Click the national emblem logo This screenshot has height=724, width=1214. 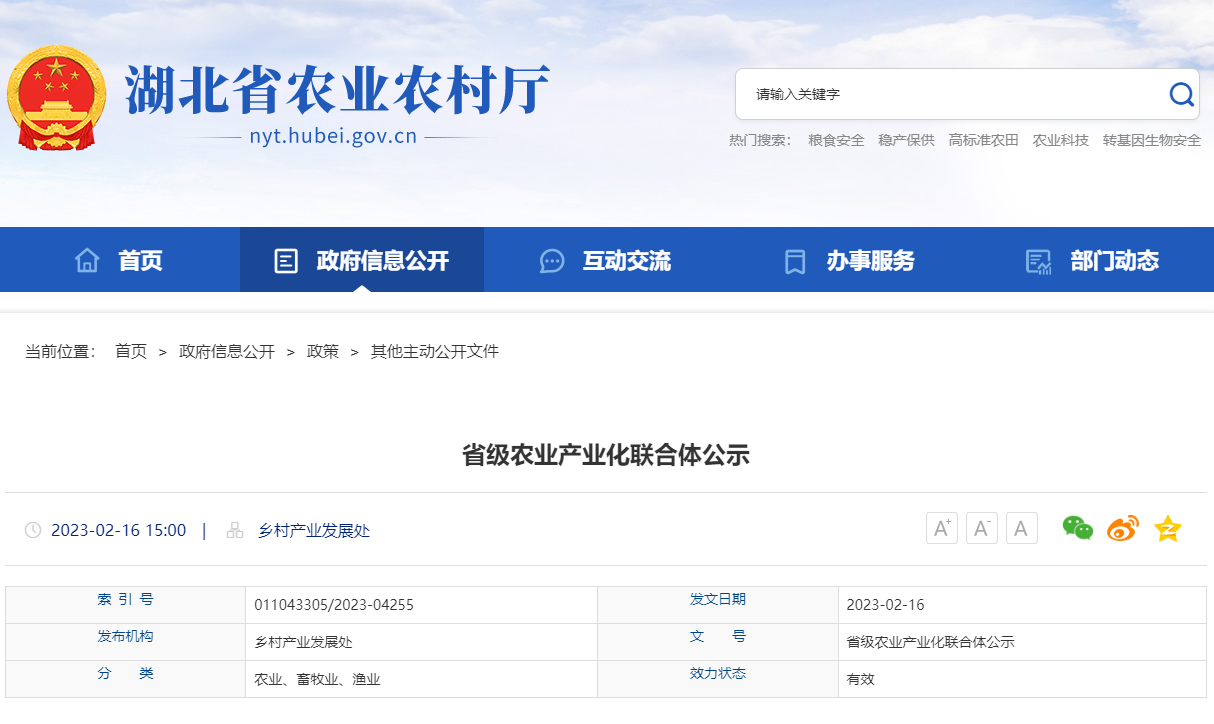click(56, 97)
